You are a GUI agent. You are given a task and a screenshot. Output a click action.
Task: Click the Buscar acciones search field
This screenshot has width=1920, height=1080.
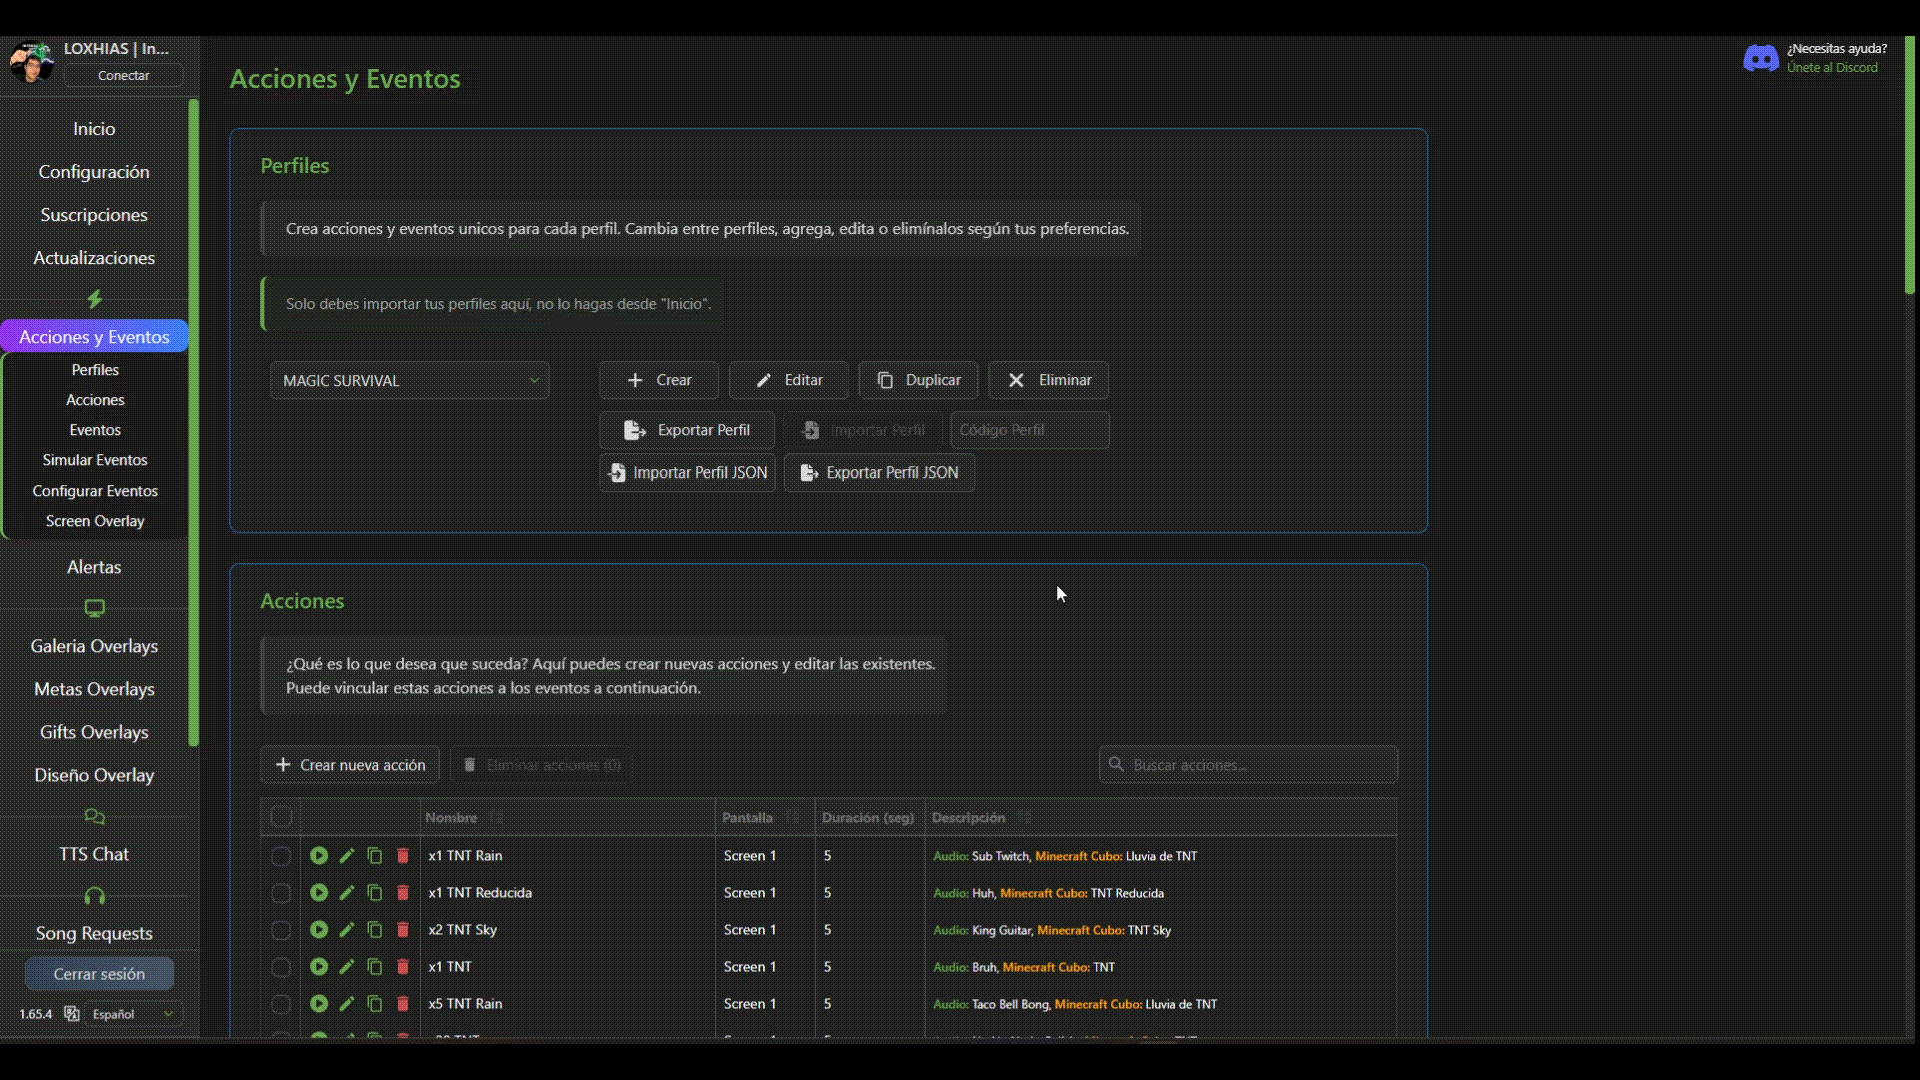[1248, 765]
